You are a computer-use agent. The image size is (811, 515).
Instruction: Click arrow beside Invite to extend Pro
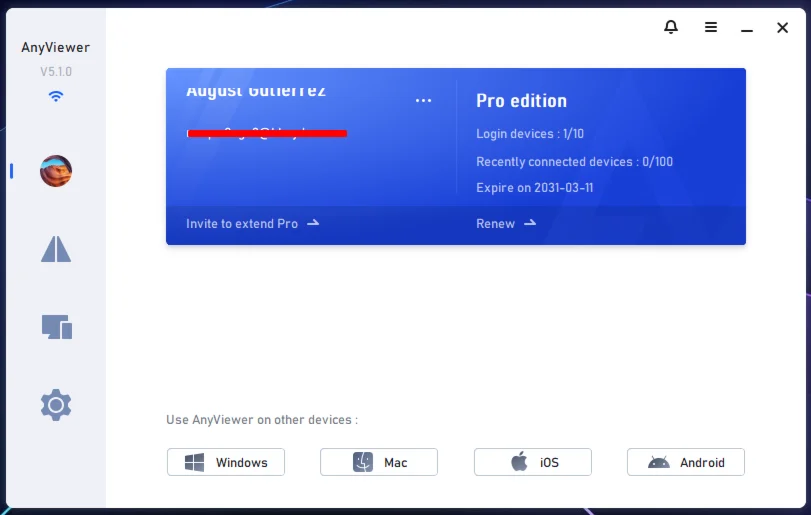pyautogui.click(x=313, y=223)
